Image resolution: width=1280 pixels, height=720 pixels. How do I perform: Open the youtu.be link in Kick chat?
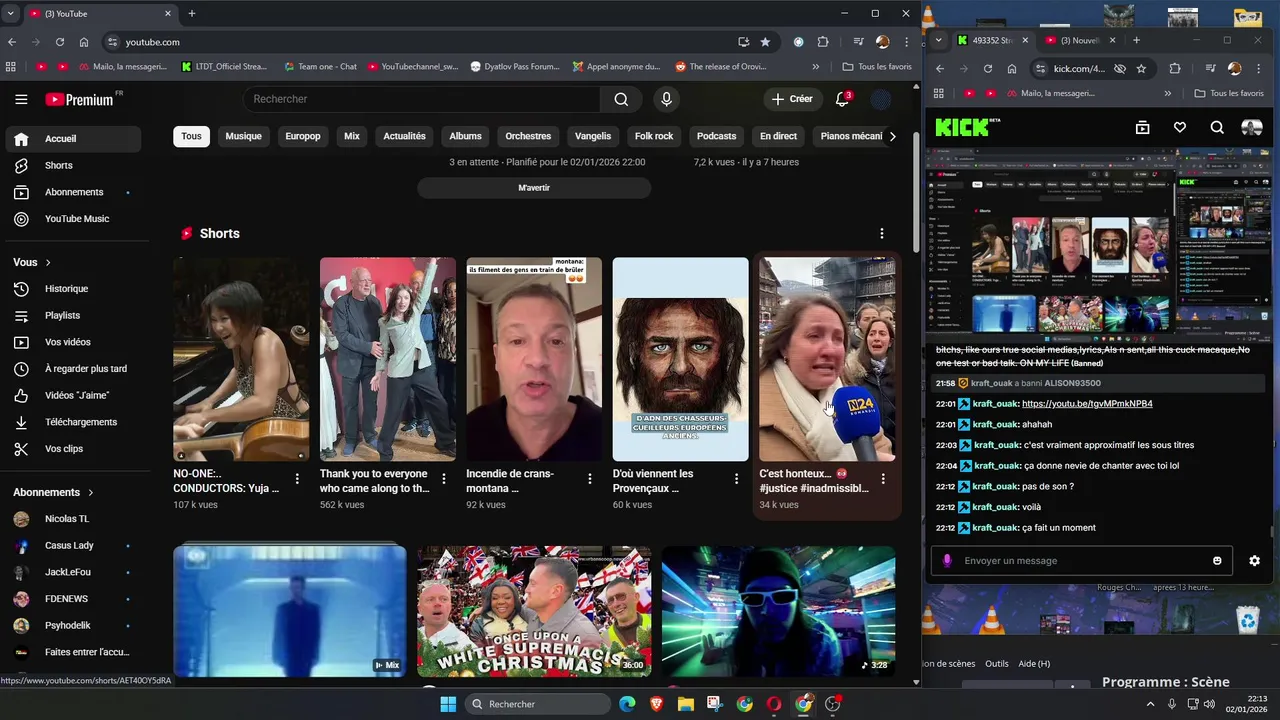click(1087, 404)
